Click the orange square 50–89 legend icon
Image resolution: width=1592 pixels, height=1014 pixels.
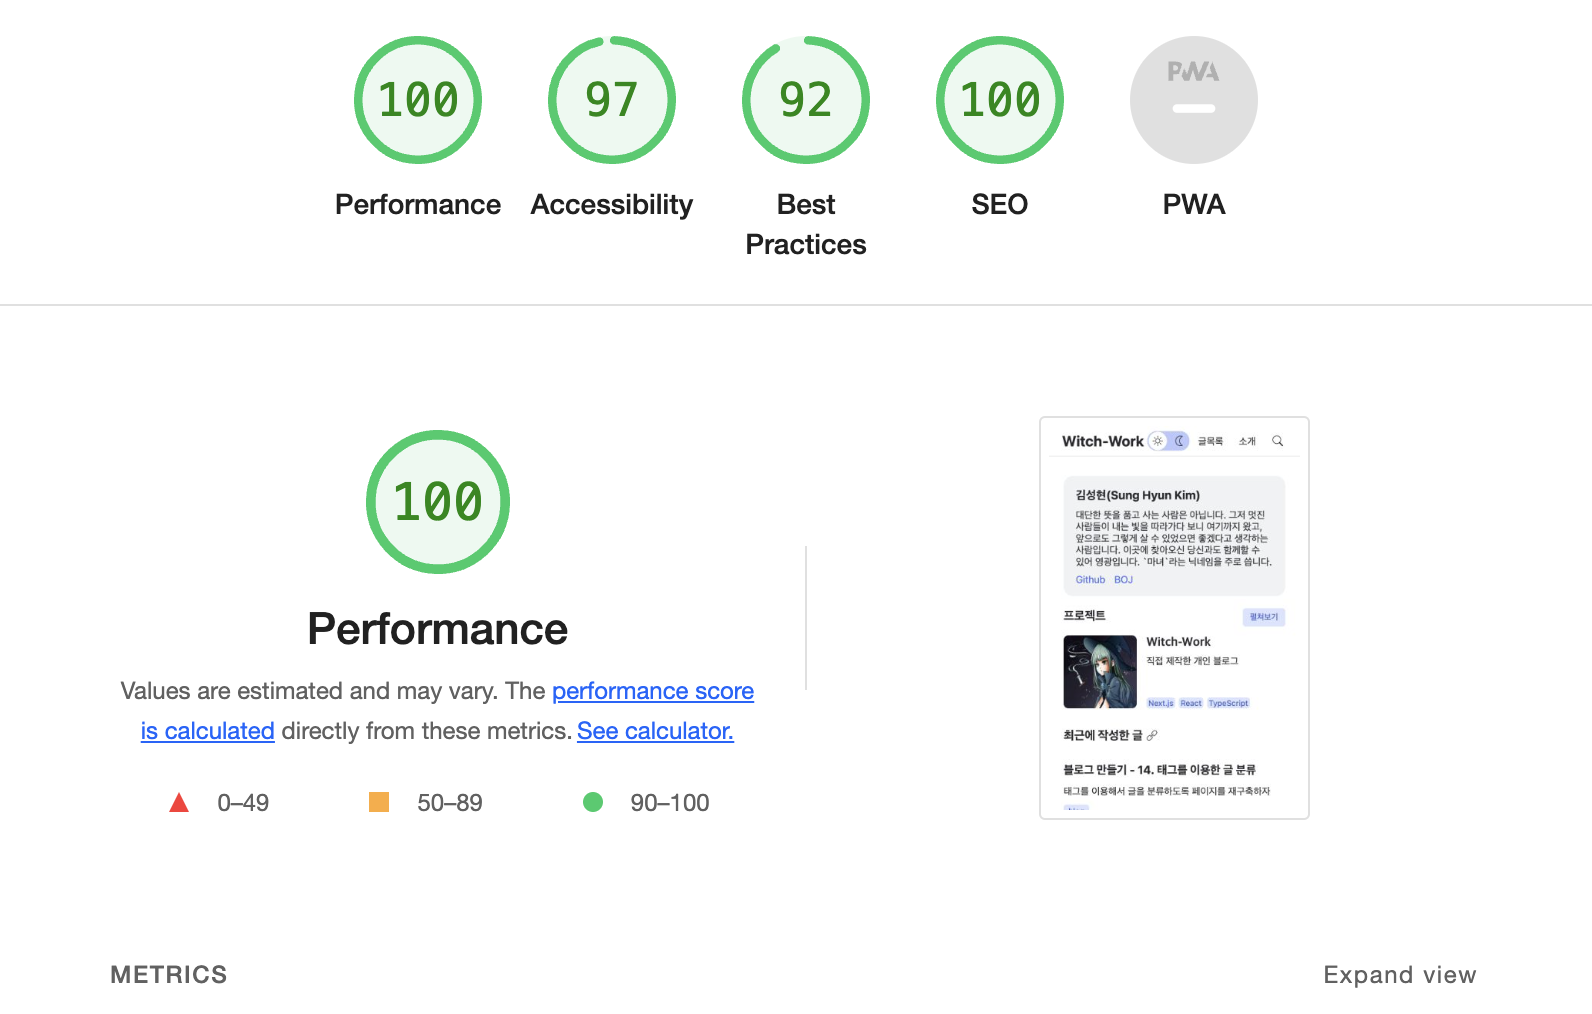(379, 802)
